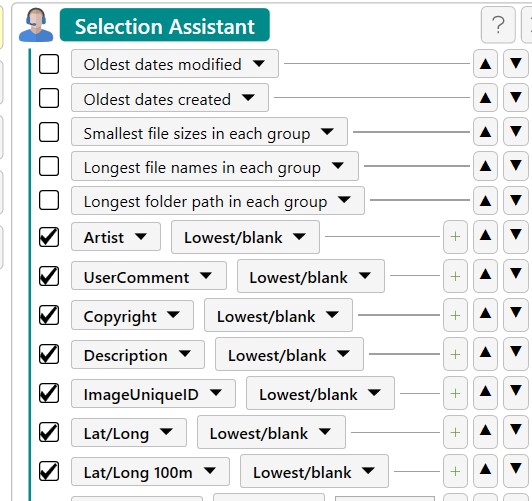Check Smallest file sizes in each group
Viewport: 532px width, 501px height.
click(x=49, y=132)
